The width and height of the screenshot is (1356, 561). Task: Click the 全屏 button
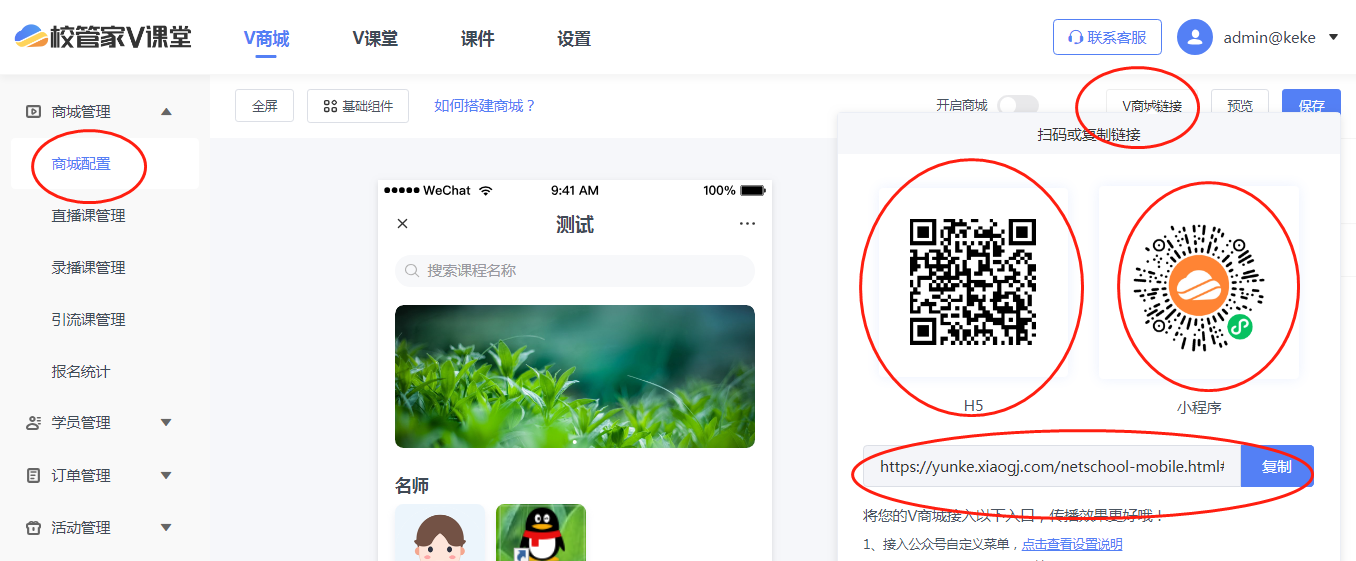[x=264, y=106]
